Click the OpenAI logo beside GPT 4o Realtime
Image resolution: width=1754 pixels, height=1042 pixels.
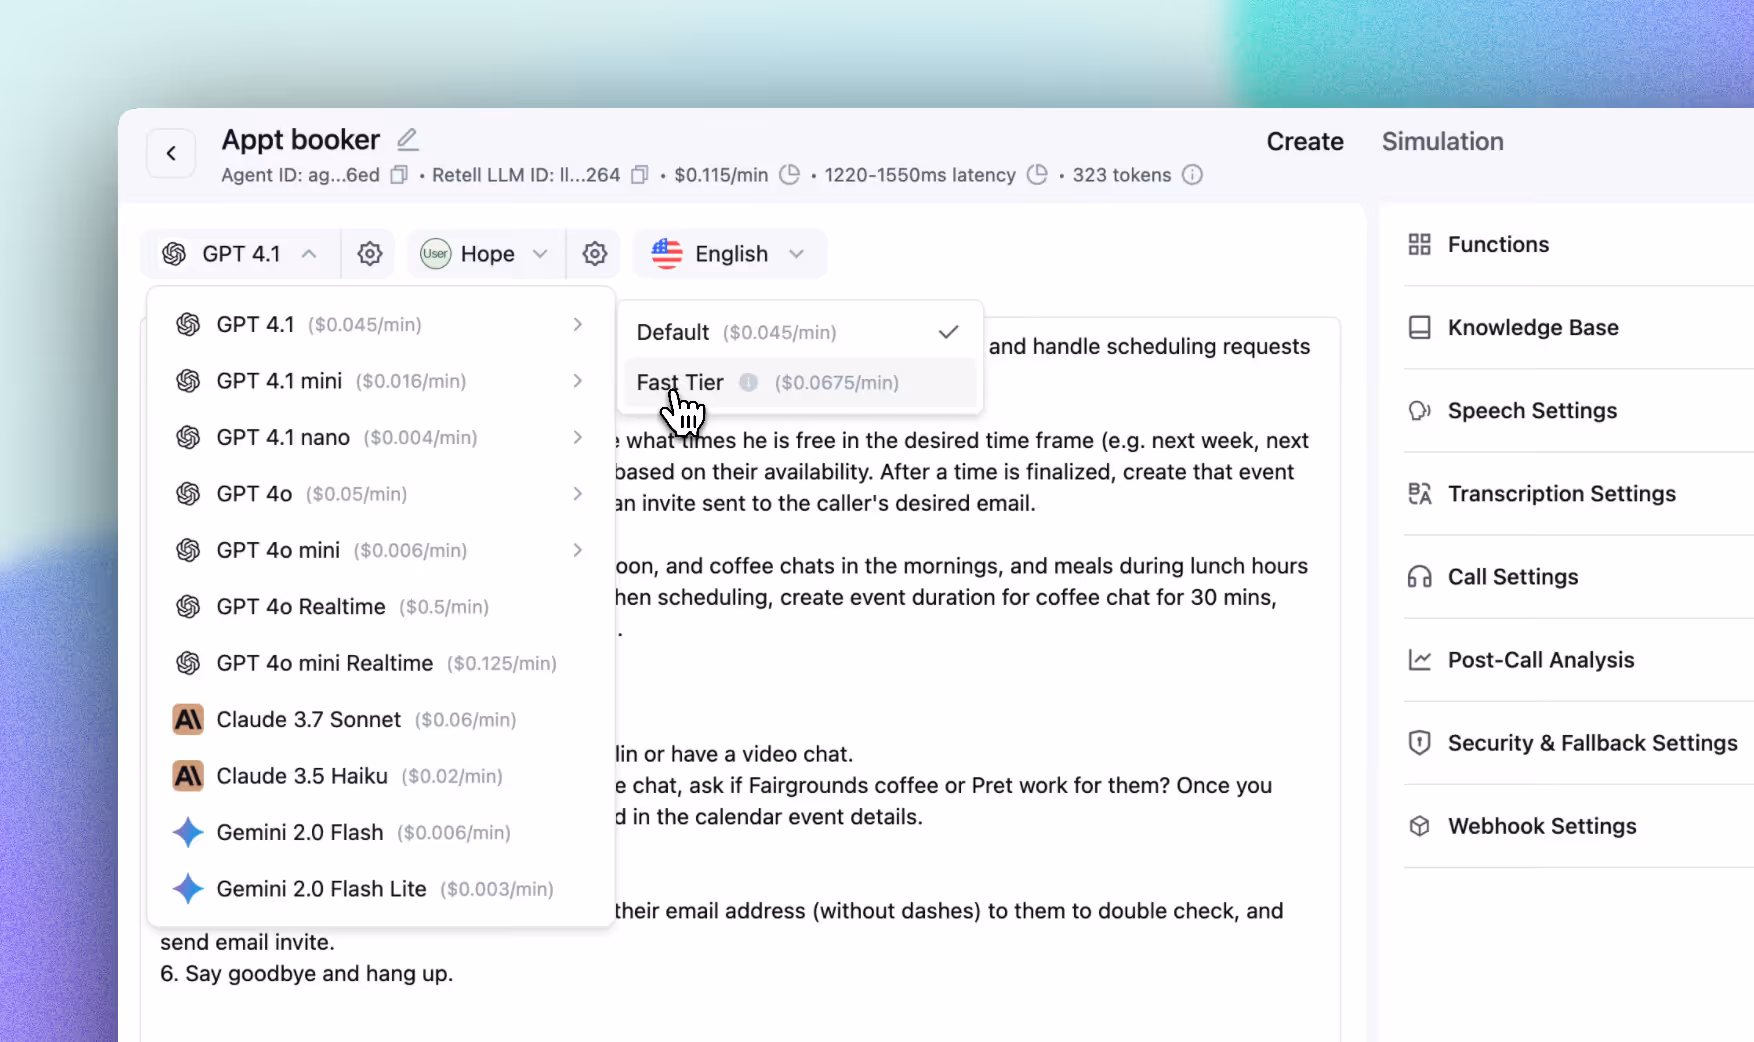click(188, 607)
